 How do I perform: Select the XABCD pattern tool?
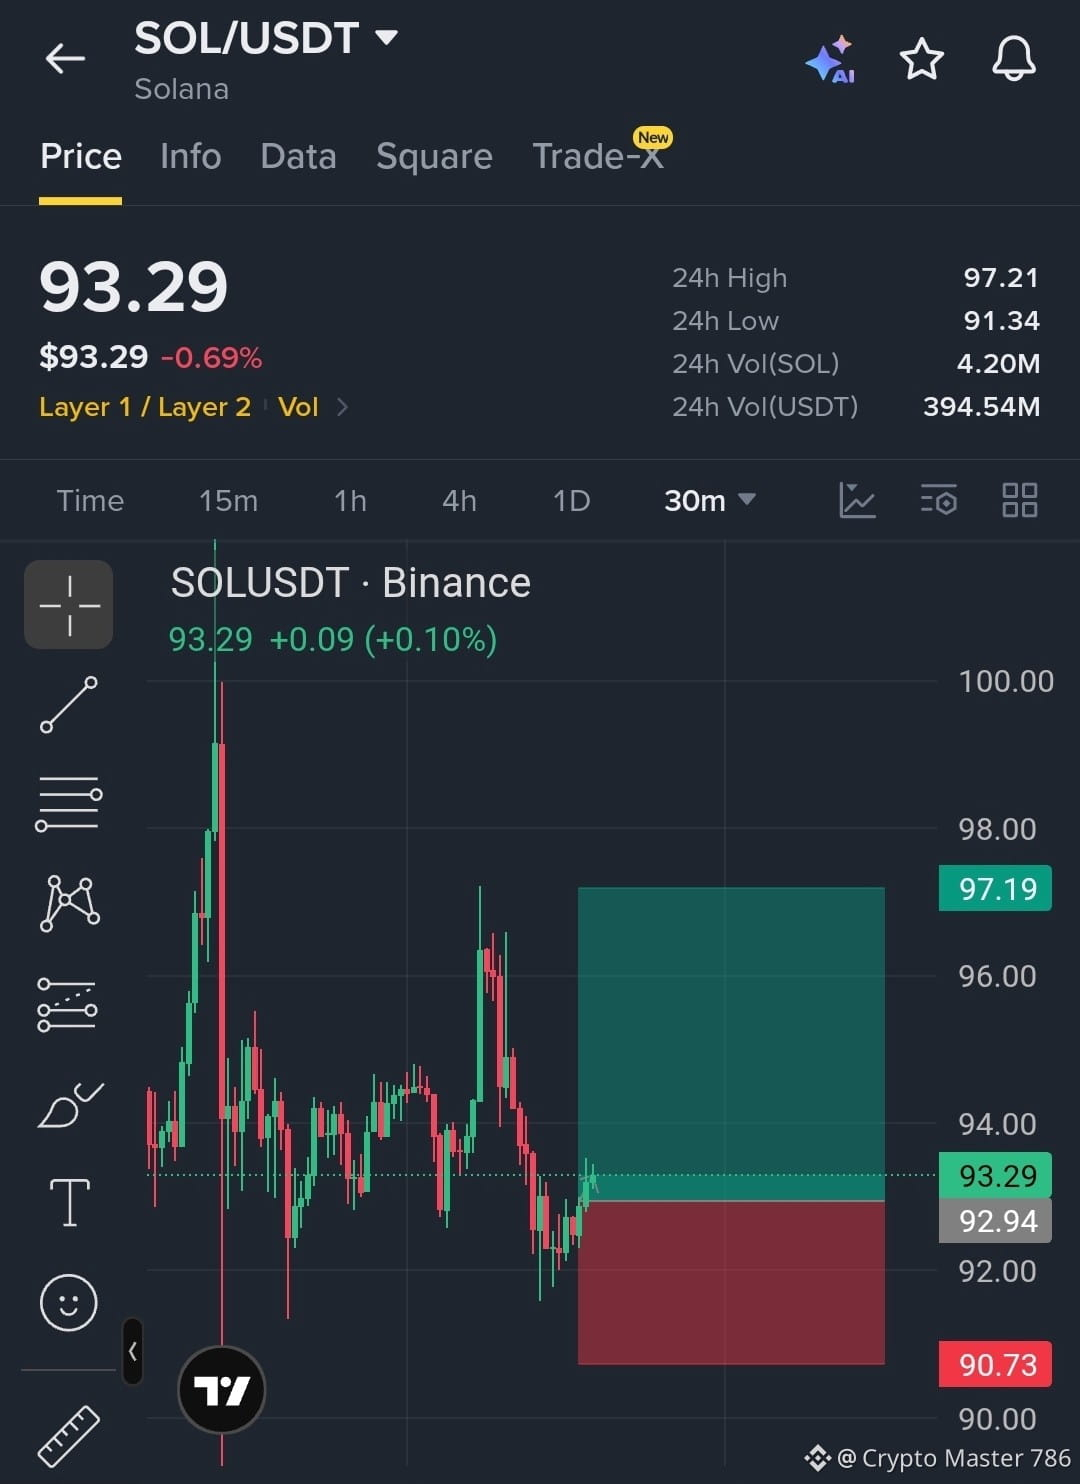coord(69,903)
